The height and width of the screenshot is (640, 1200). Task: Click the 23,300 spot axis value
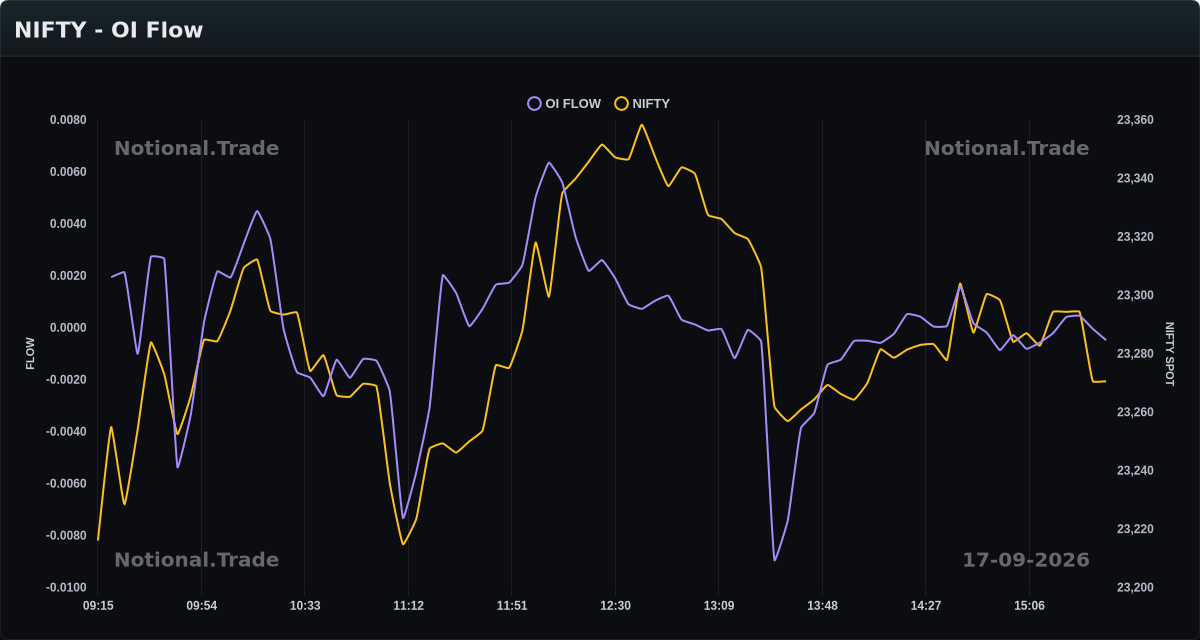tap(1135, 295)
